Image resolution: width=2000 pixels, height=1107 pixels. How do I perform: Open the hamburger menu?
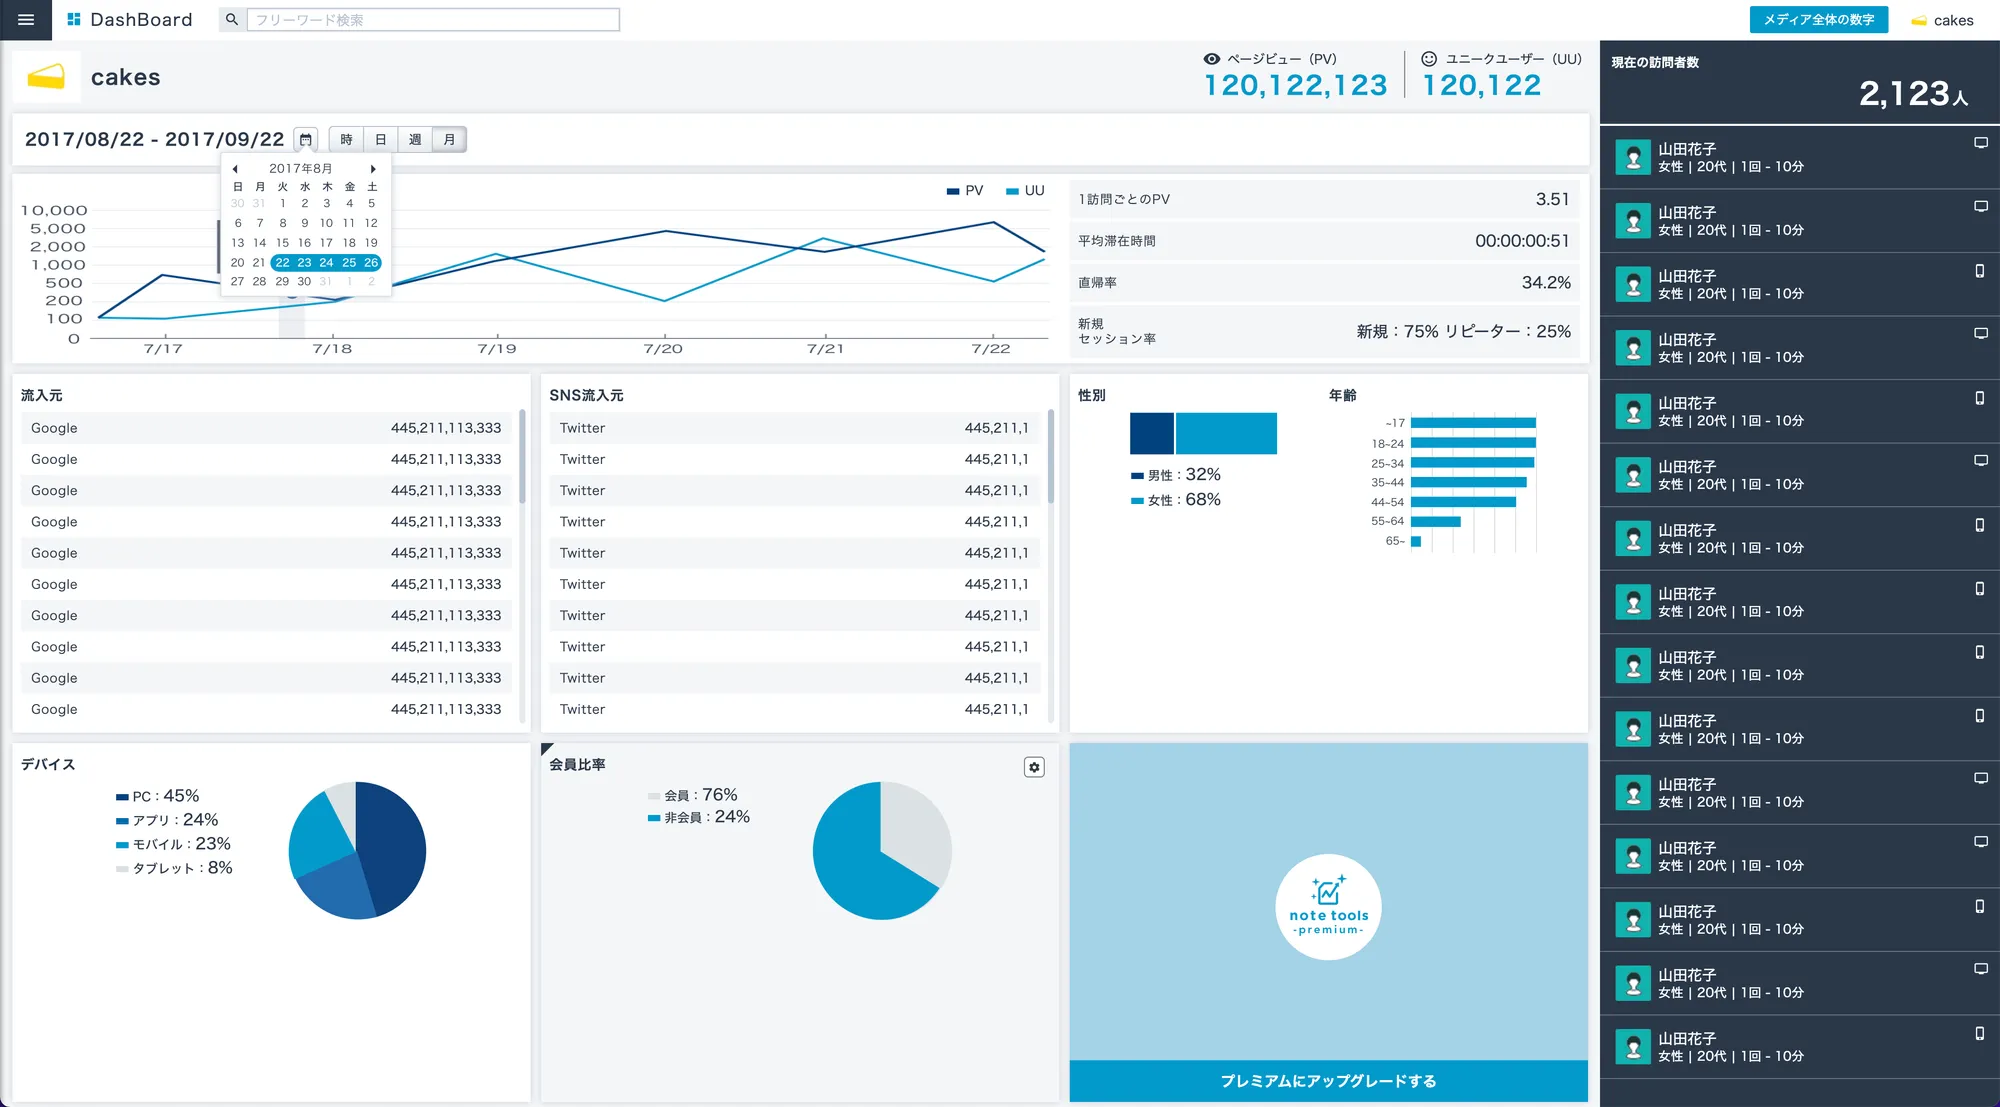26,20
